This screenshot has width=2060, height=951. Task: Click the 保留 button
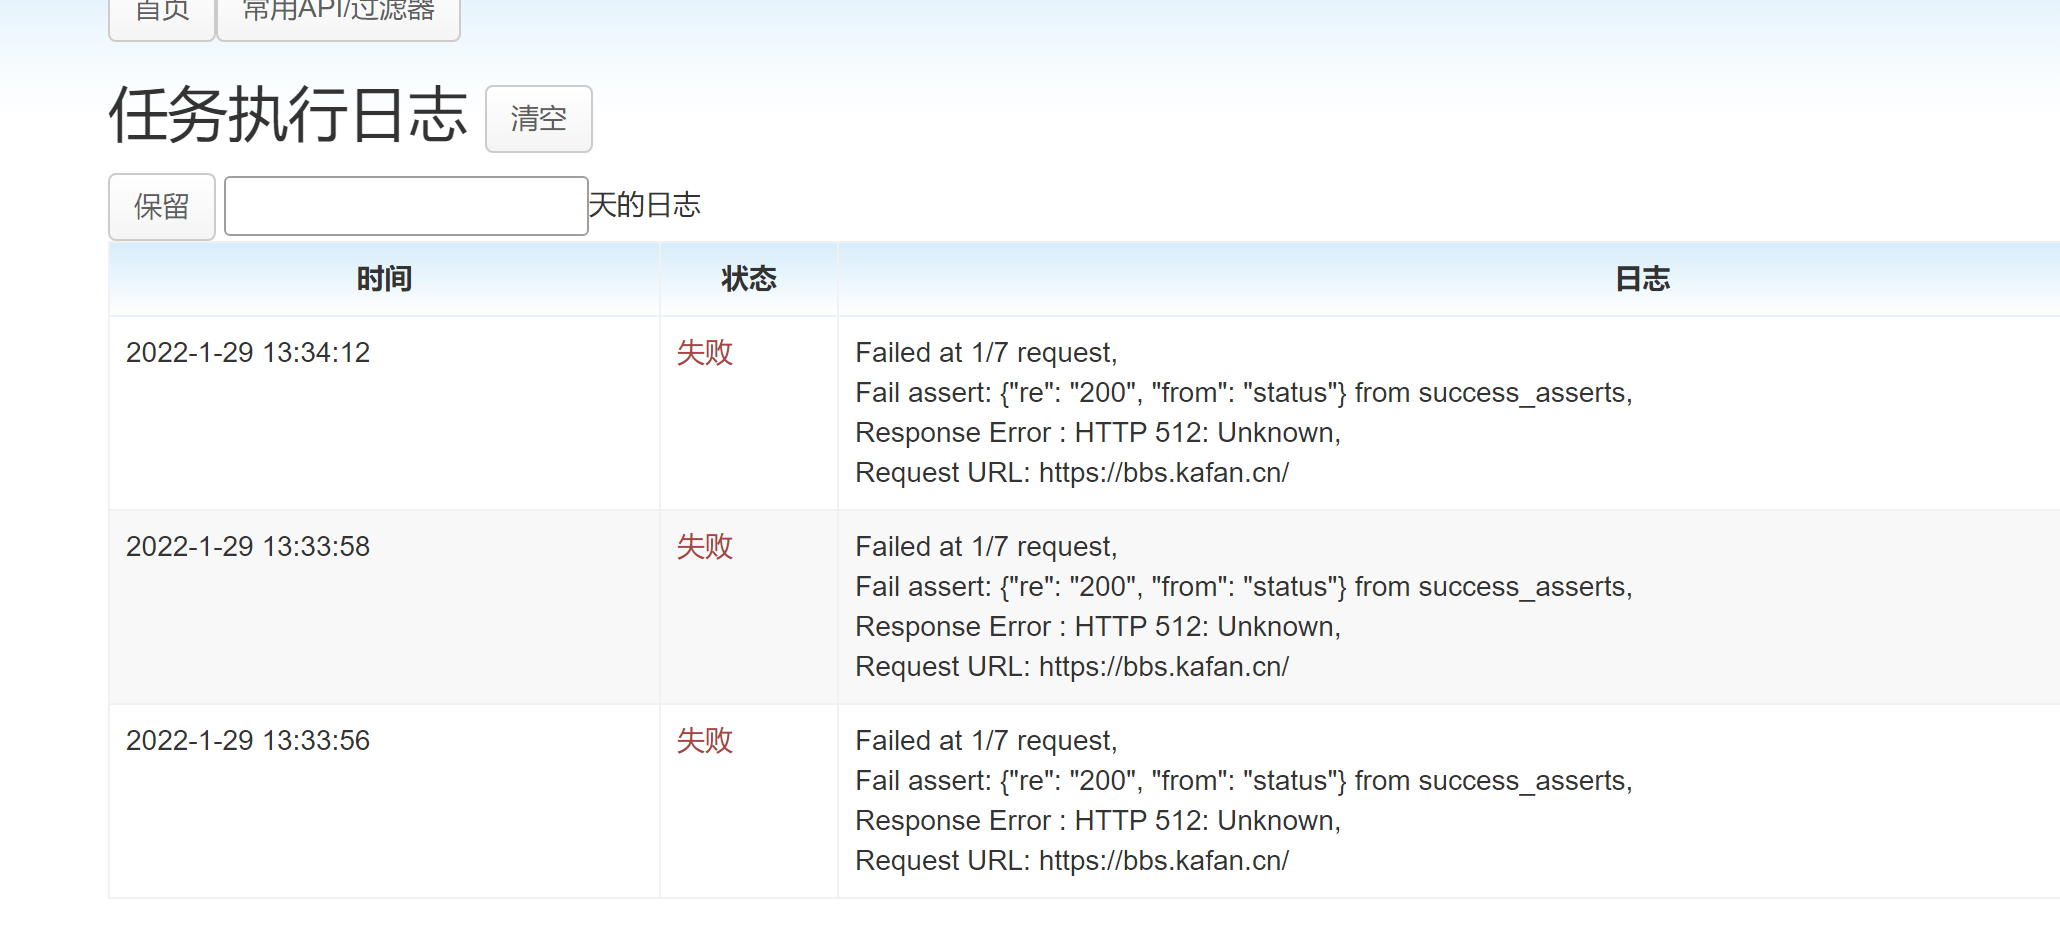(x=162, y=207)
